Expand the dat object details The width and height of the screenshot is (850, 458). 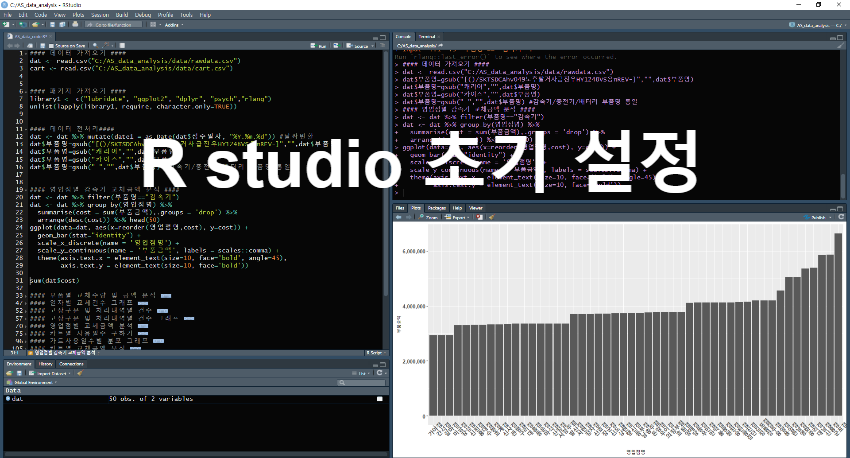click(x=8, y=399)
